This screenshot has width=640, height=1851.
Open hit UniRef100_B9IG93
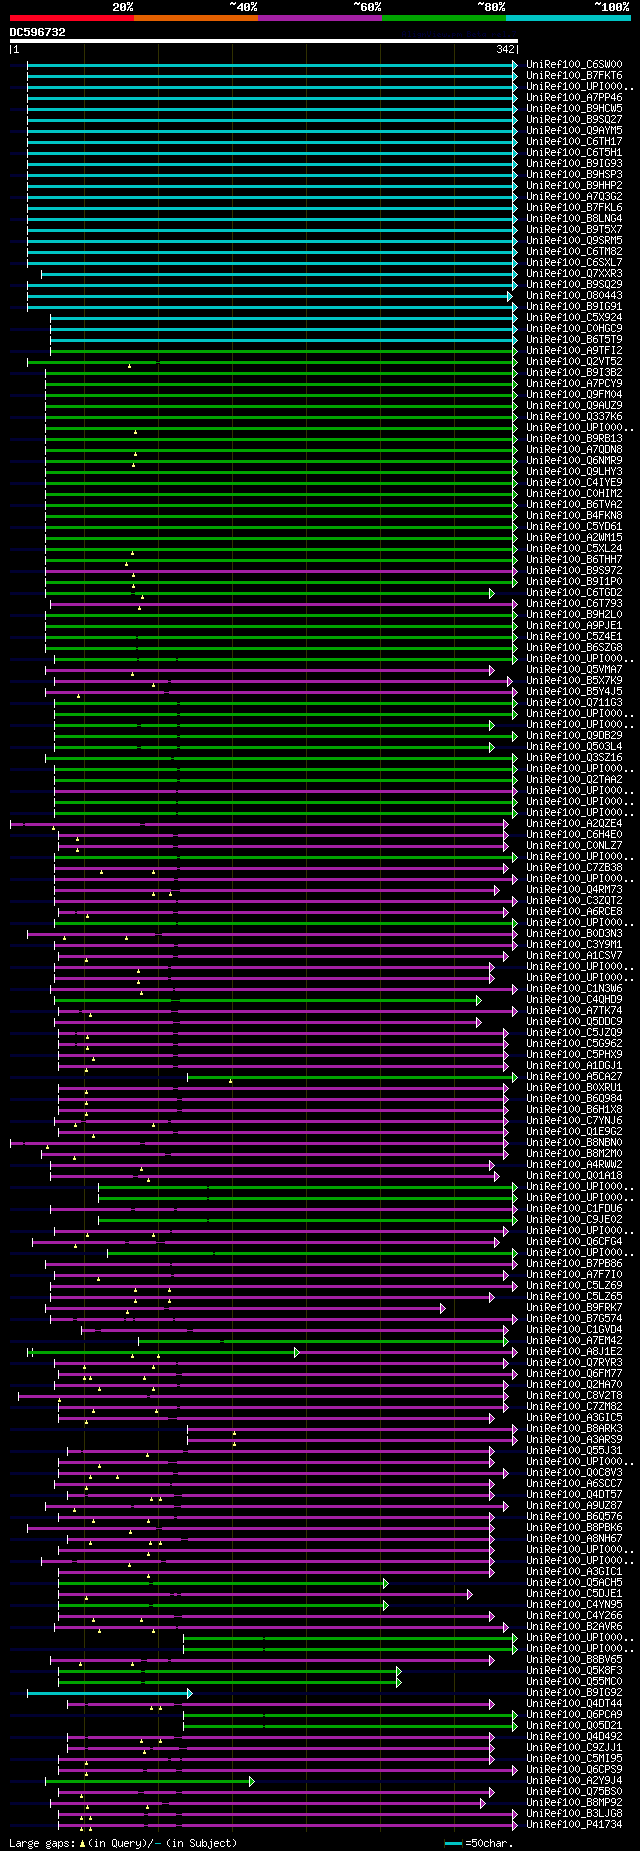pyautogui.click(x=574, y=163)
